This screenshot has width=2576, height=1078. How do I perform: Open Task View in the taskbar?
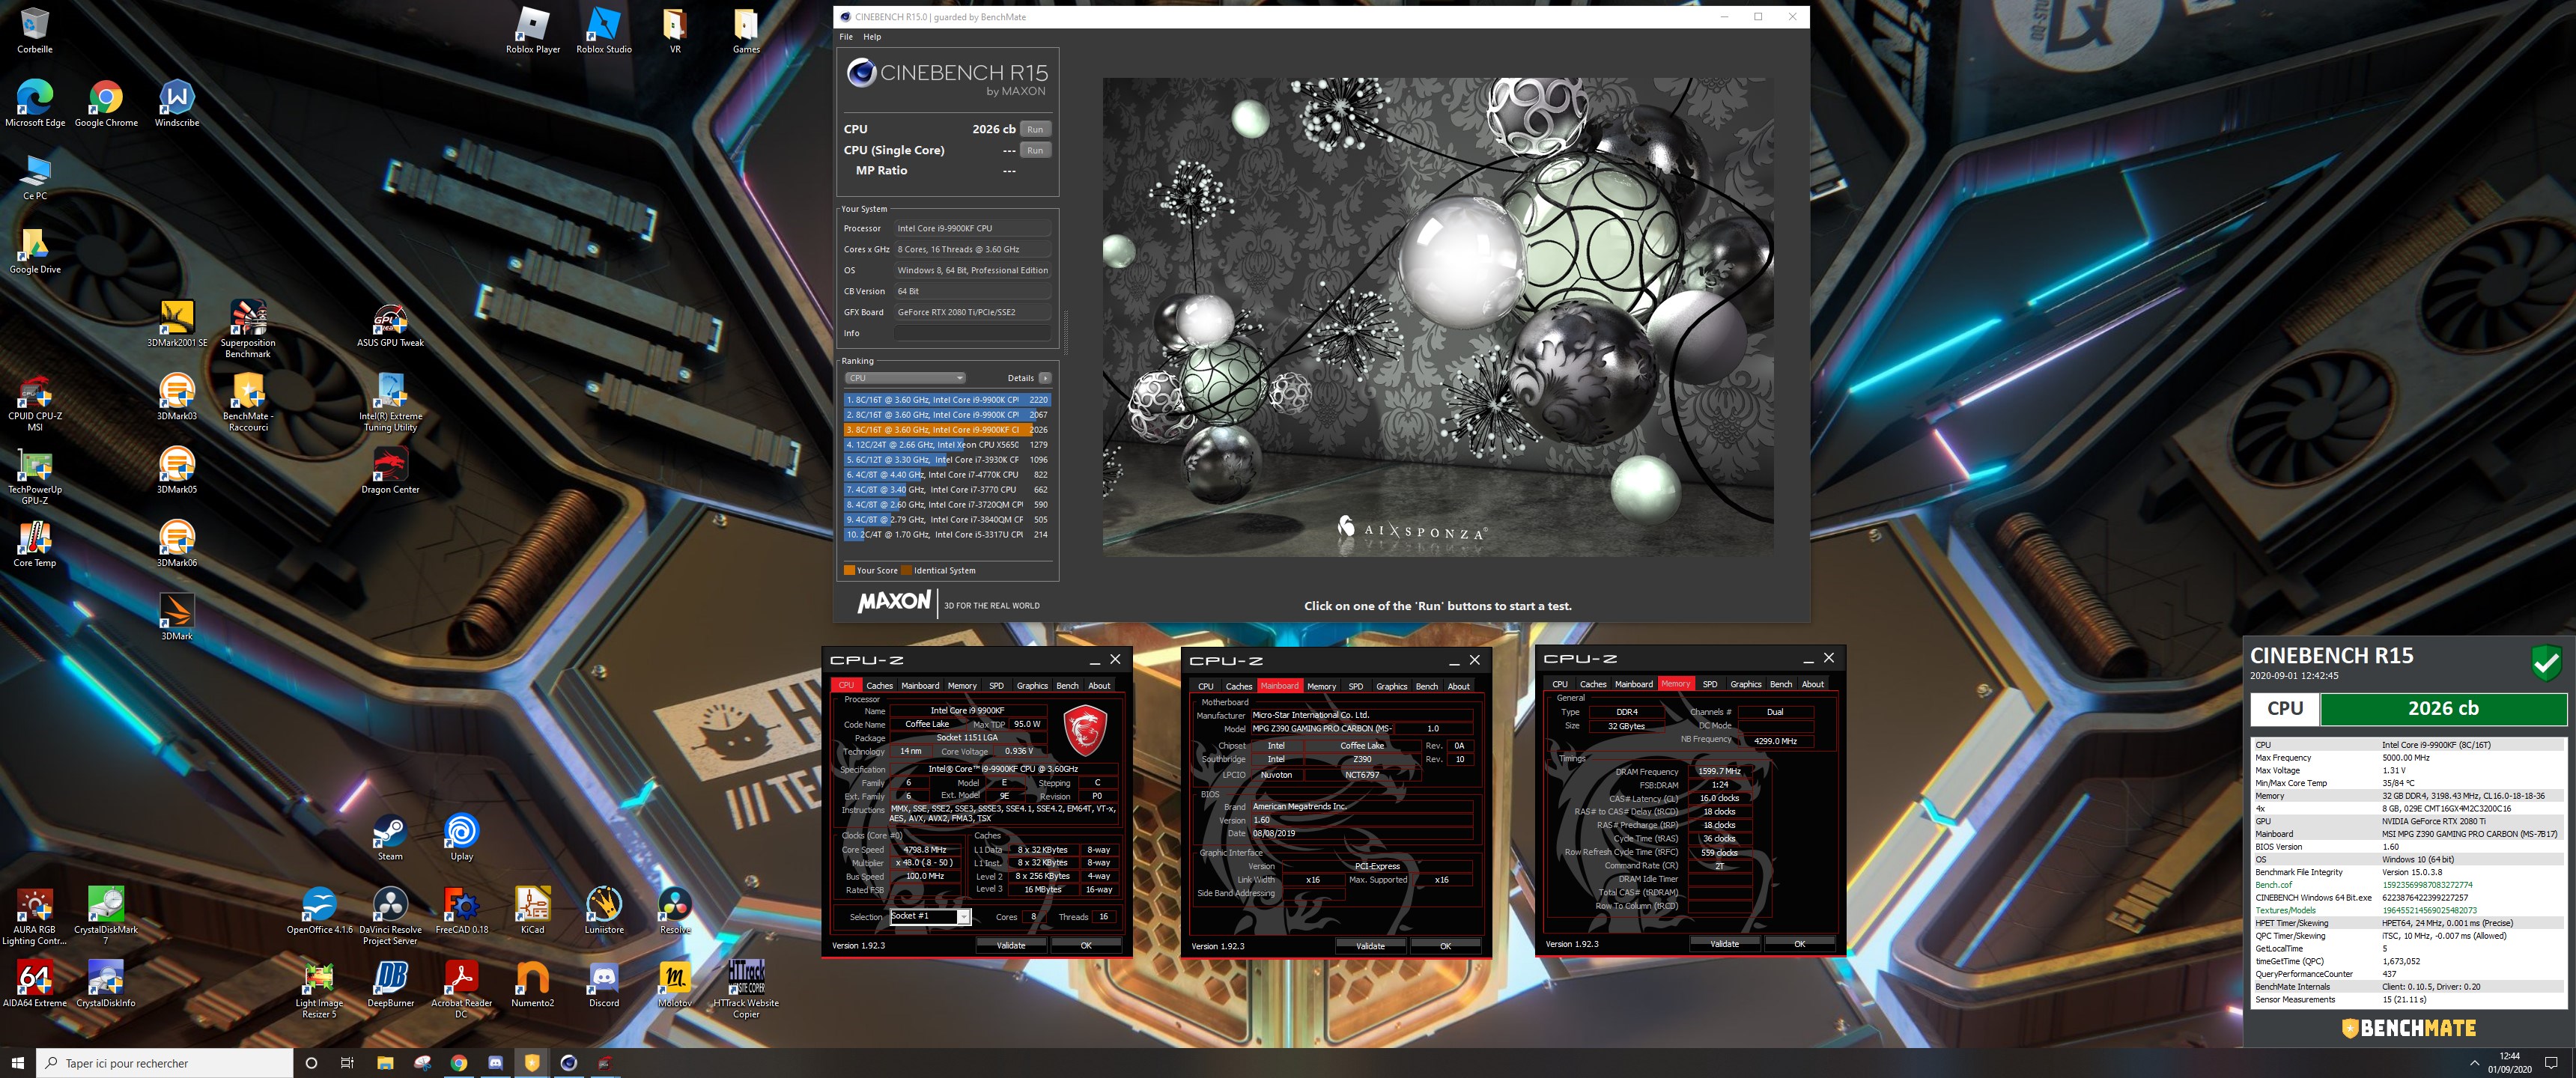coord(347,1063)
